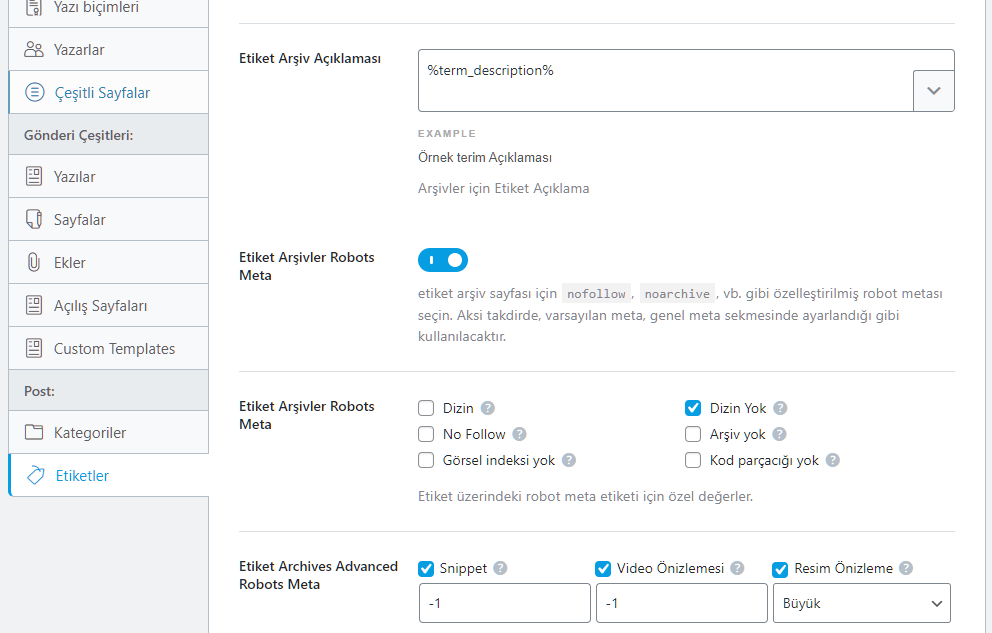Click the Snippet length input field
This screenshot has height=633, width=992.
pyautogui.click(x=504, y=603)
